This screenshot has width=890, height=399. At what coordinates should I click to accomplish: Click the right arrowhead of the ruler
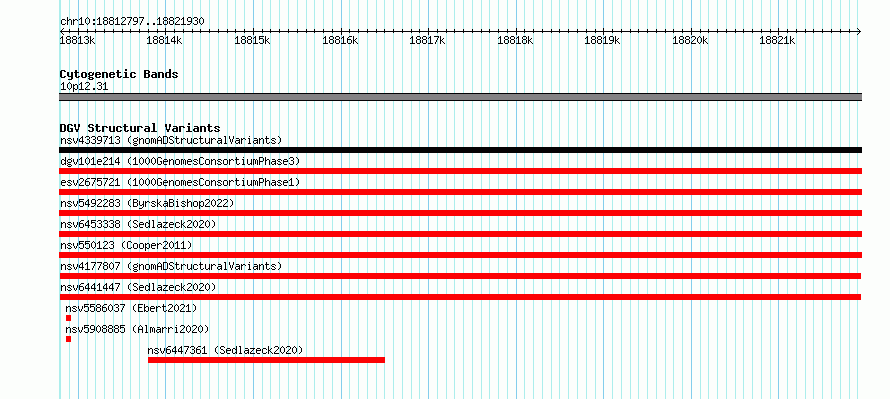point(859,31)
